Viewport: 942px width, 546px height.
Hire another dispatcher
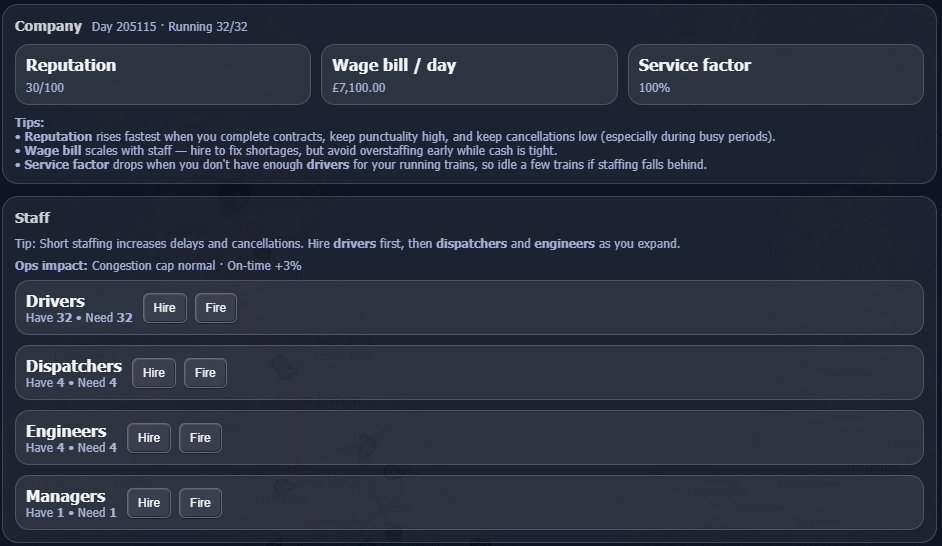154,373
